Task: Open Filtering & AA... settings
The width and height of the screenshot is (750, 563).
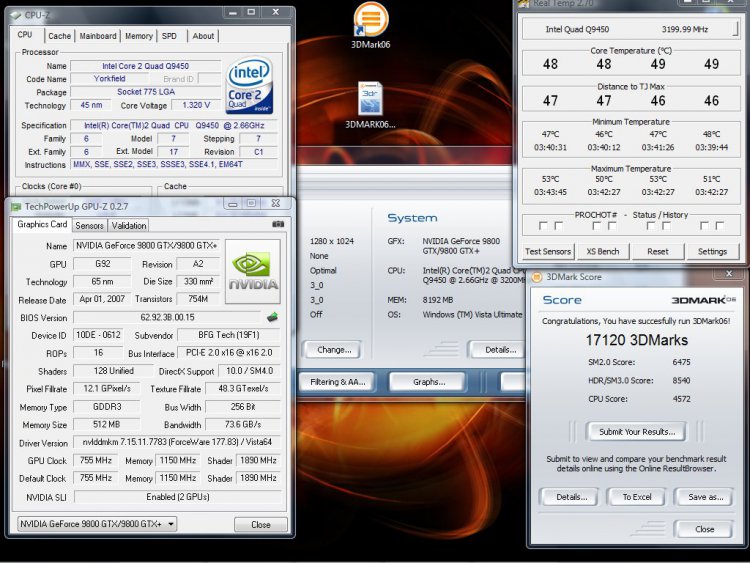Action: (337, 382)
